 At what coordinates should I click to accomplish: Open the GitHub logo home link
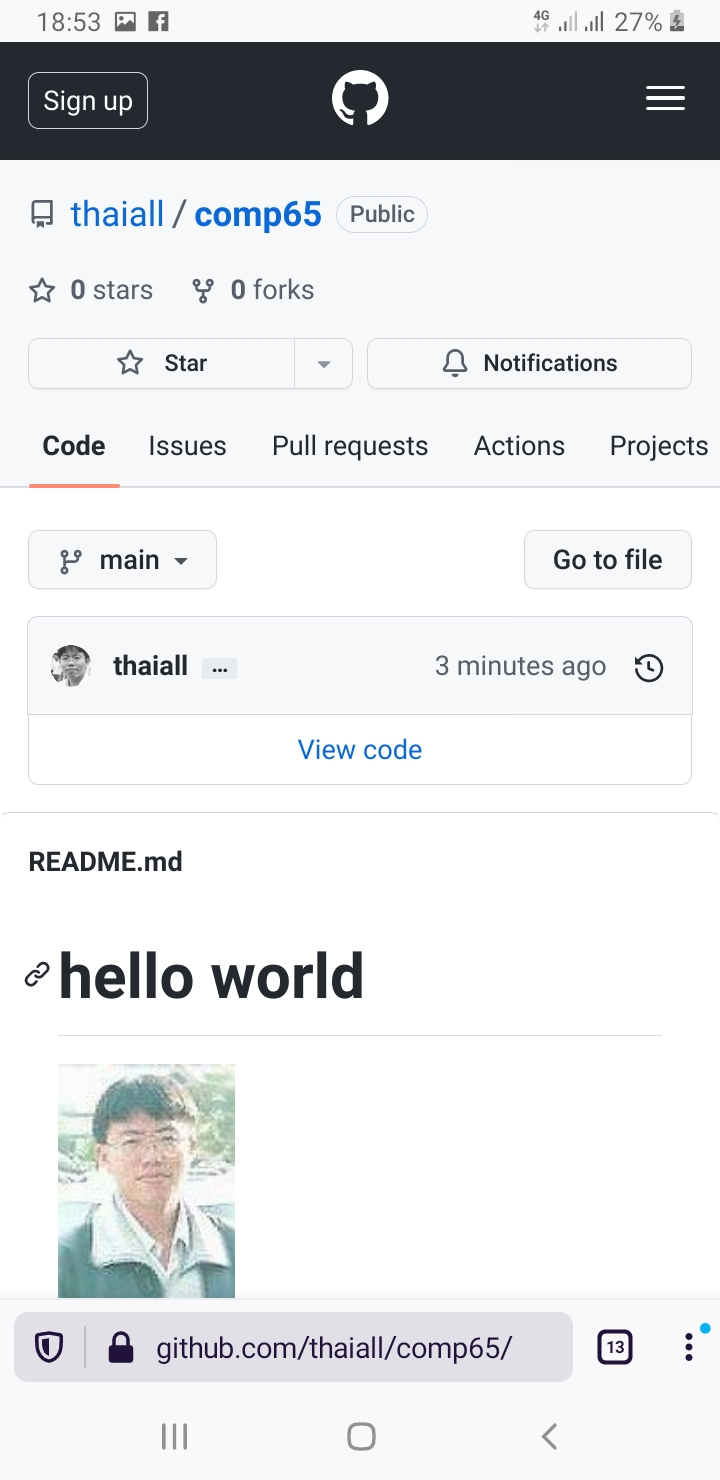(360, 101)
